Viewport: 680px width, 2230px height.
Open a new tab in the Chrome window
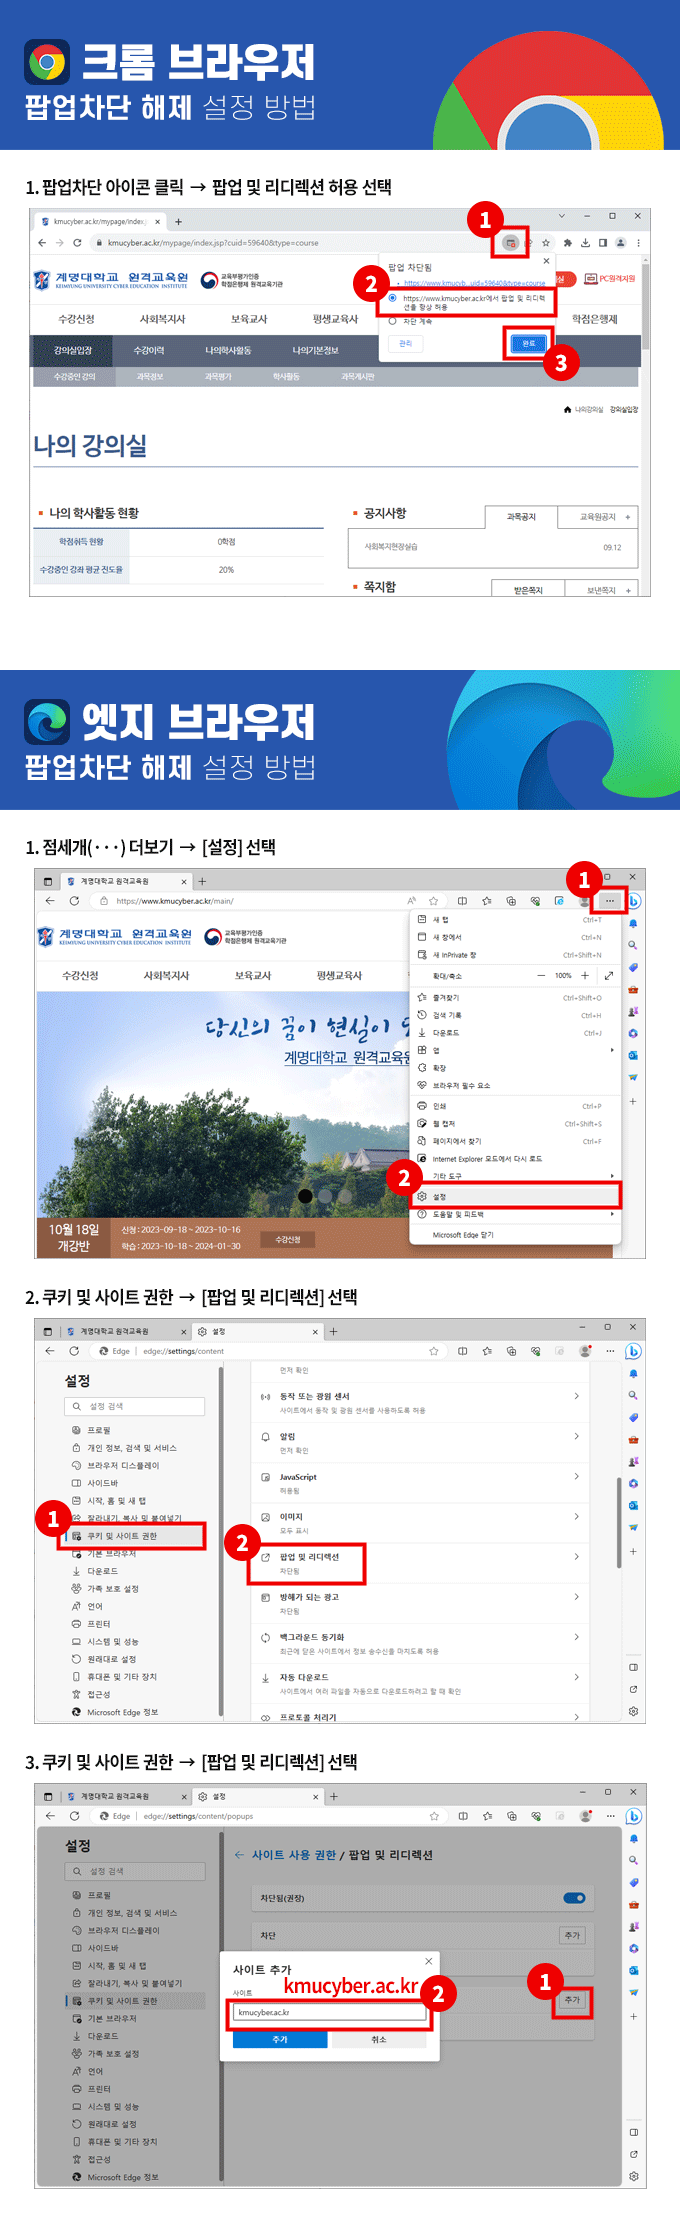pos(178,222)
